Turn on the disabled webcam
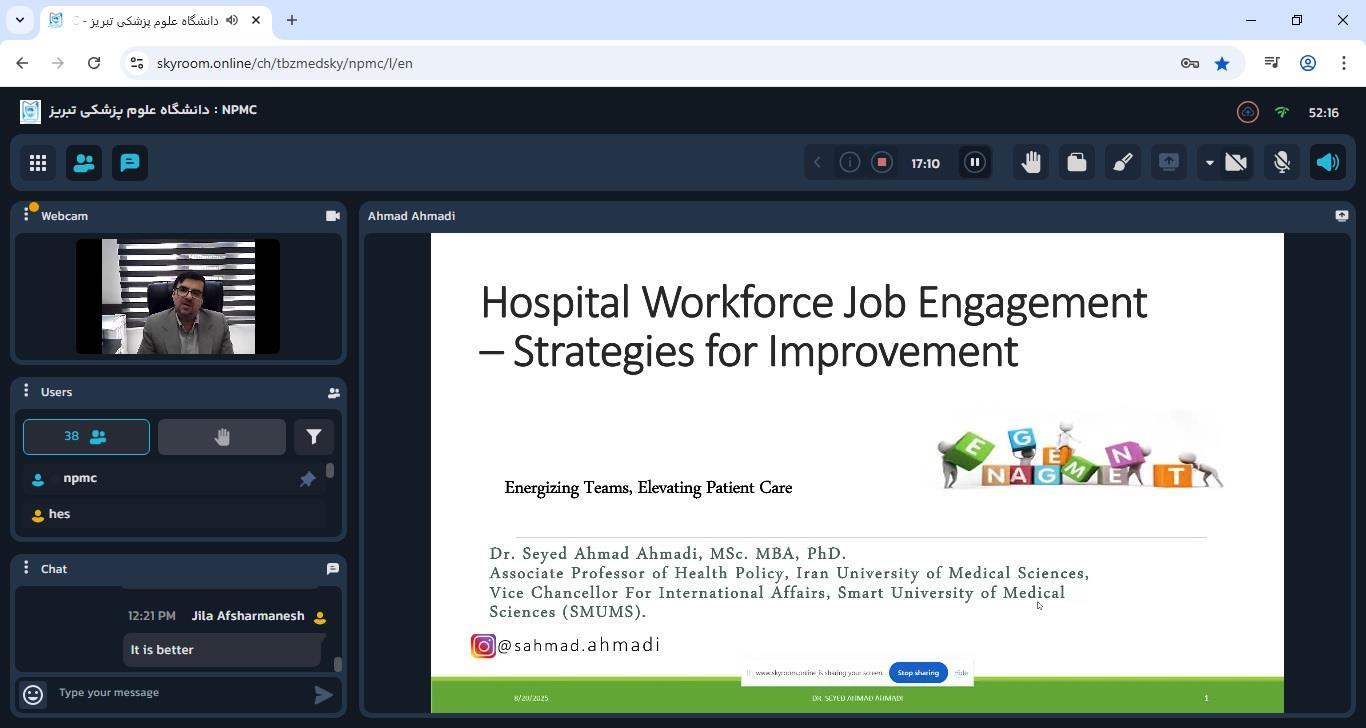 [1236, 163]
